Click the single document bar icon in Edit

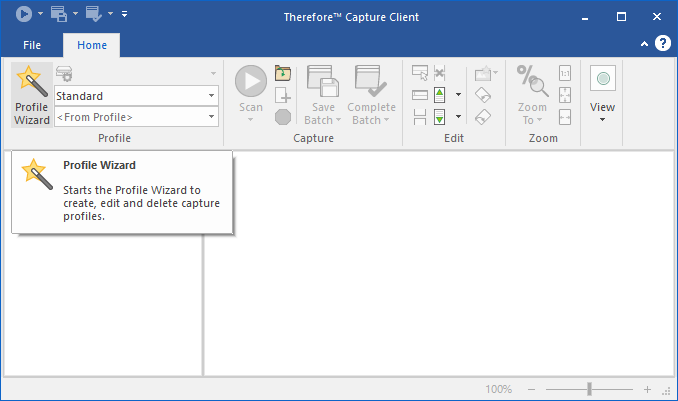(420, 95)
